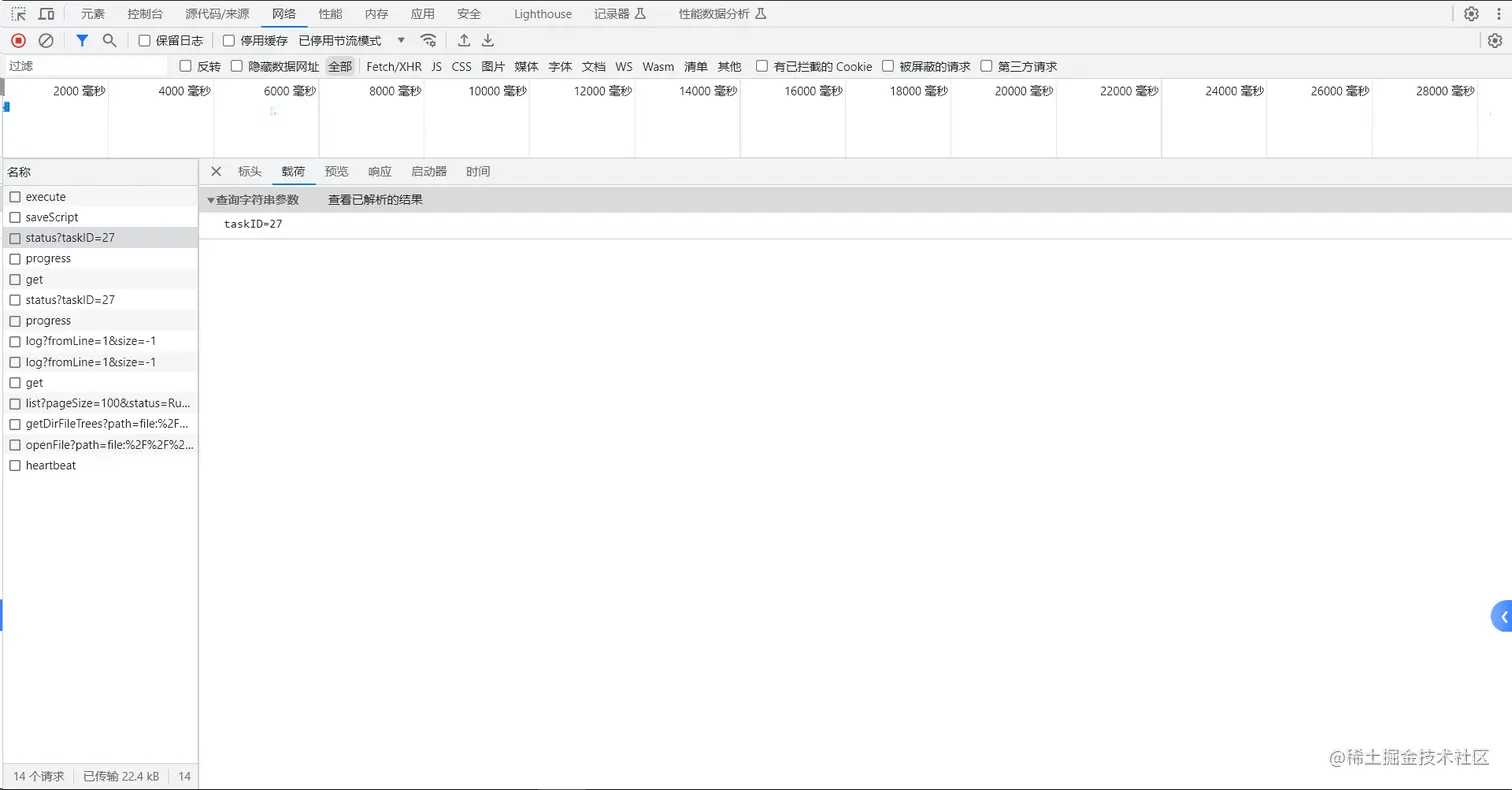The height and width of the screenshot is (790, 1512).
Task: Stop recording network log (red button)
Action: click(x=18, y=40)
